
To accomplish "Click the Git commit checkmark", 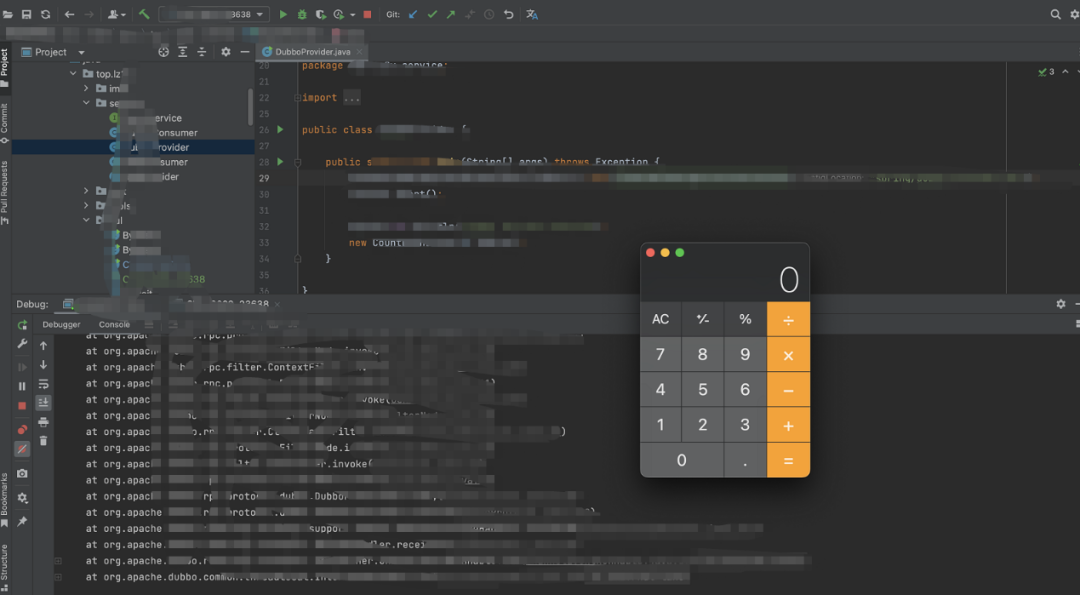I will (432, 15).
